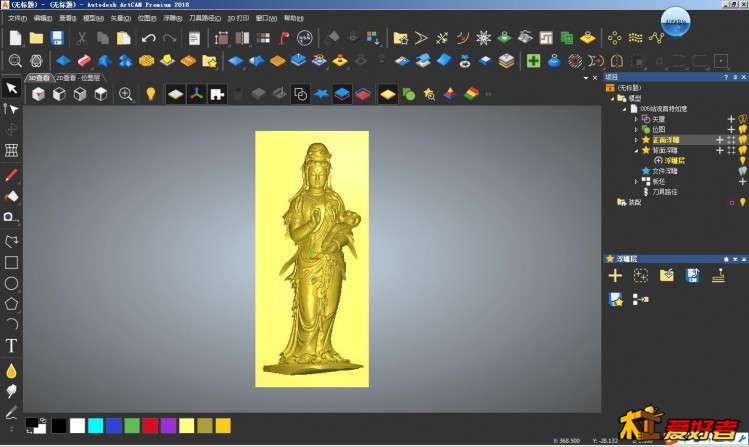The image size is (749, 447).
Task: Create a new model with the blank page icon
Action: (15, 38)
